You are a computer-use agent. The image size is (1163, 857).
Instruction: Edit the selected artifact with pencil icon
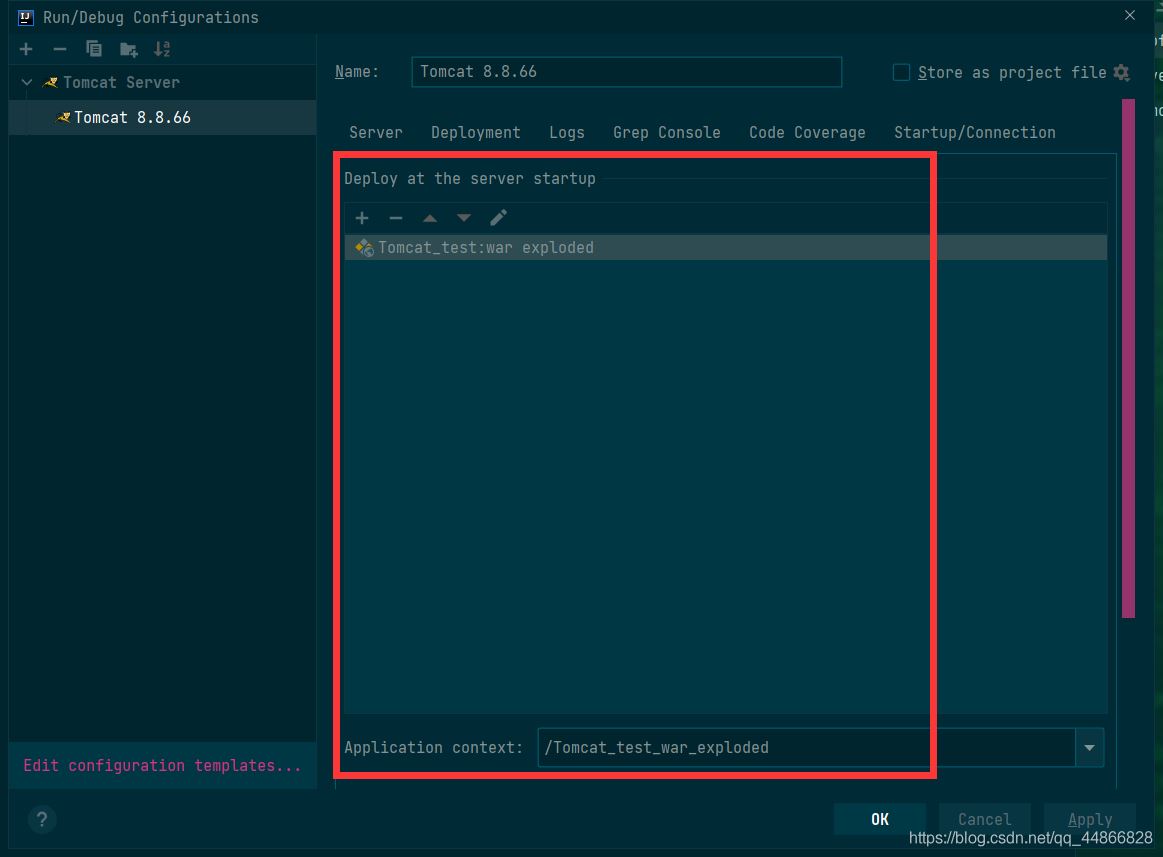[498, 217]
